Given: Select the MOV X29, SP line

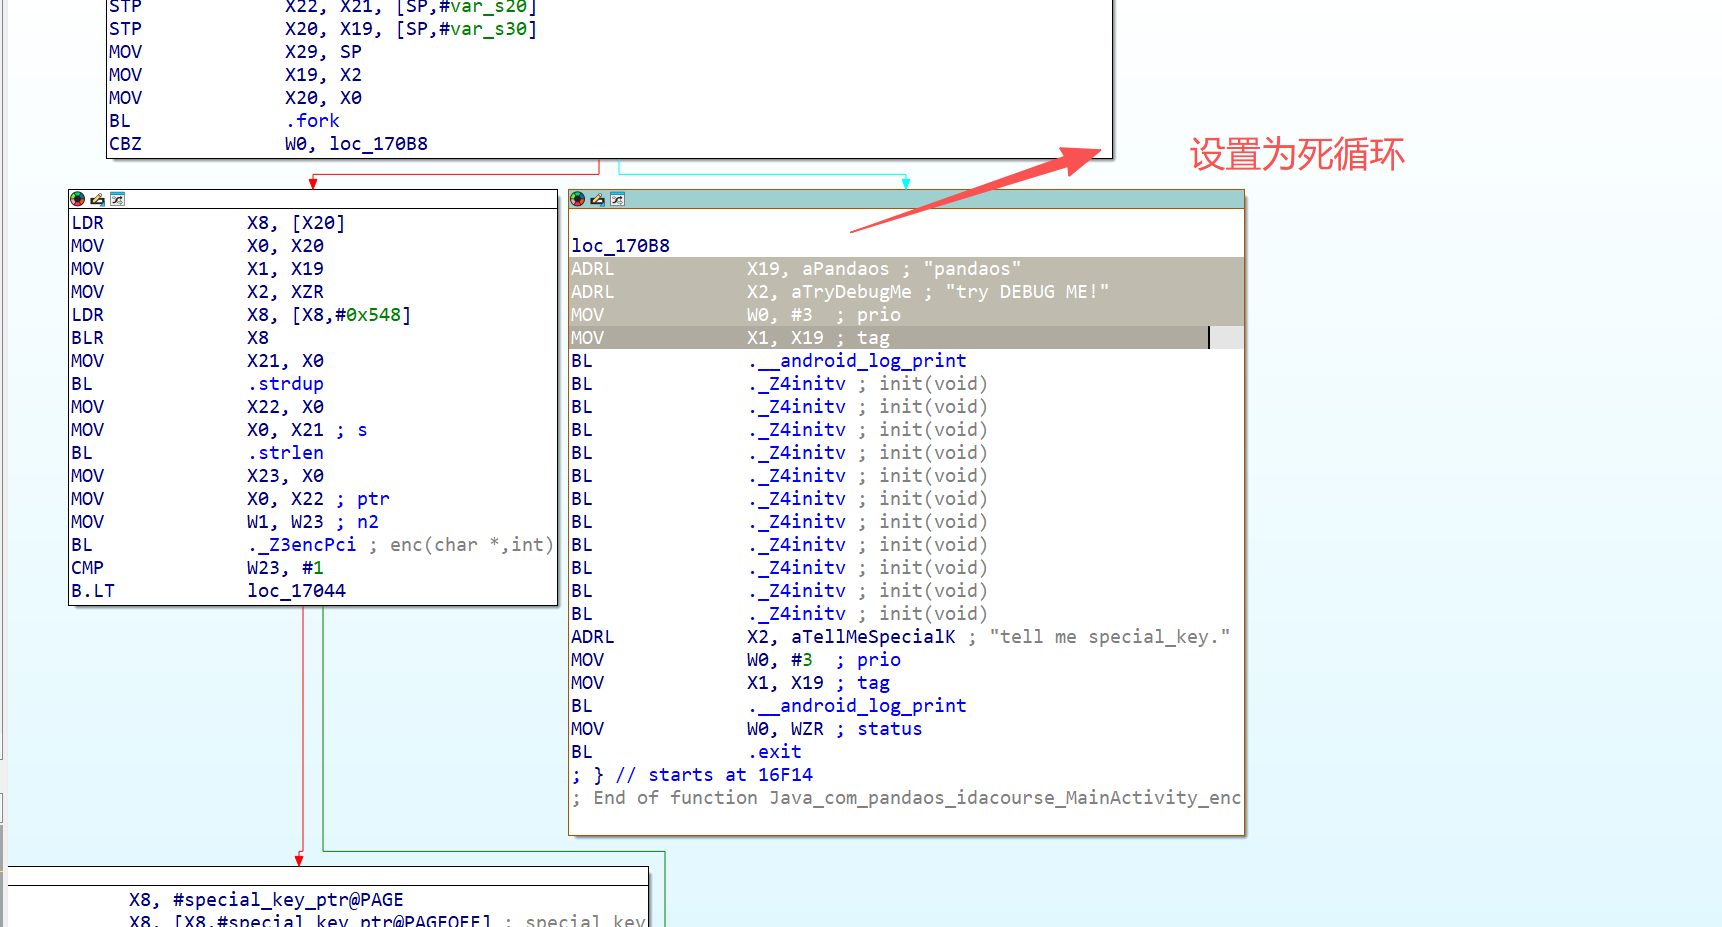Looking at the screenshot, I should pos(235,52).
